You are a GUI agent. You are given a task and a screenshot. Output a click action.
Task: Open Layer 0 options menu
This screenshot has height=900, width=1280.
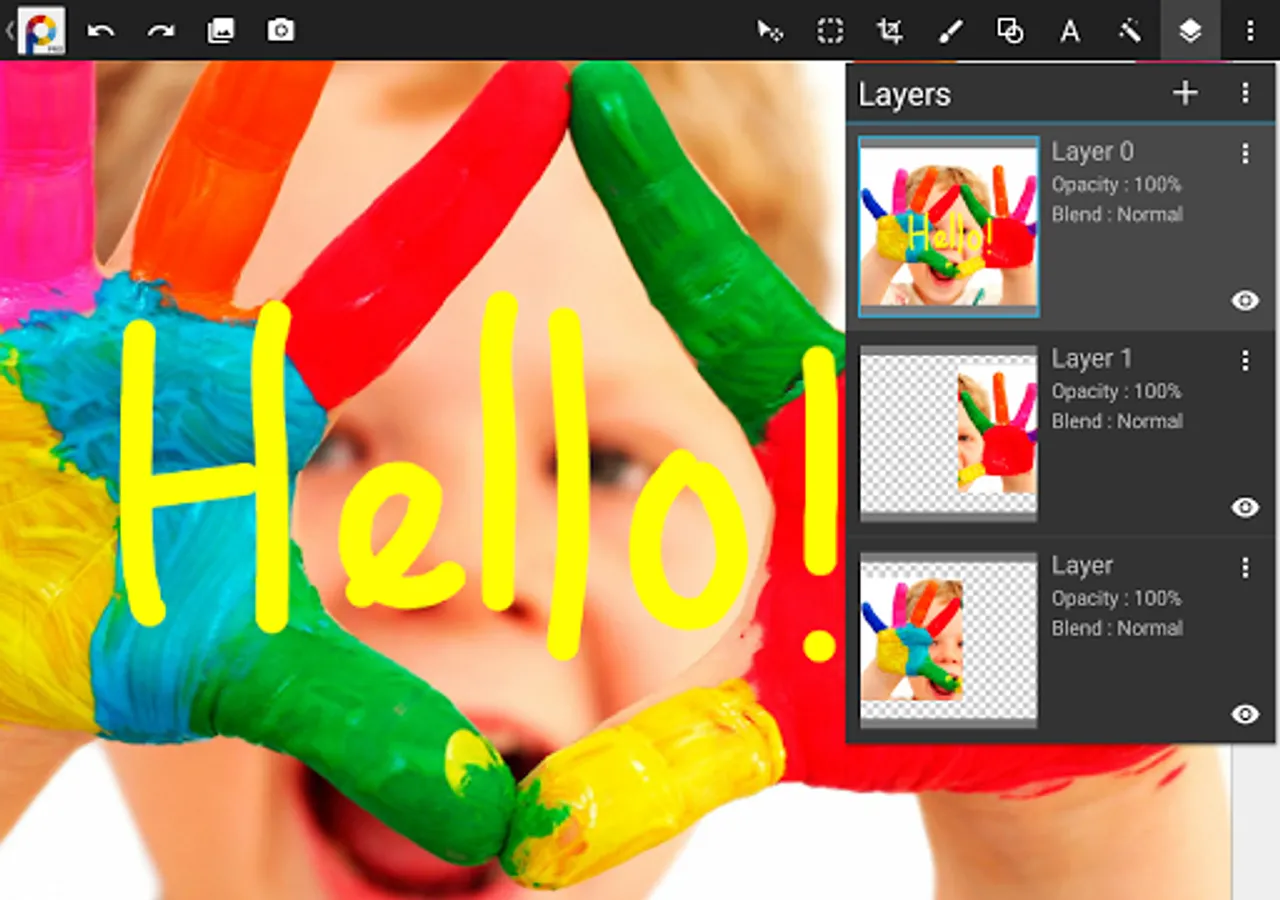pyautogui.click(x=1245, y=153)
